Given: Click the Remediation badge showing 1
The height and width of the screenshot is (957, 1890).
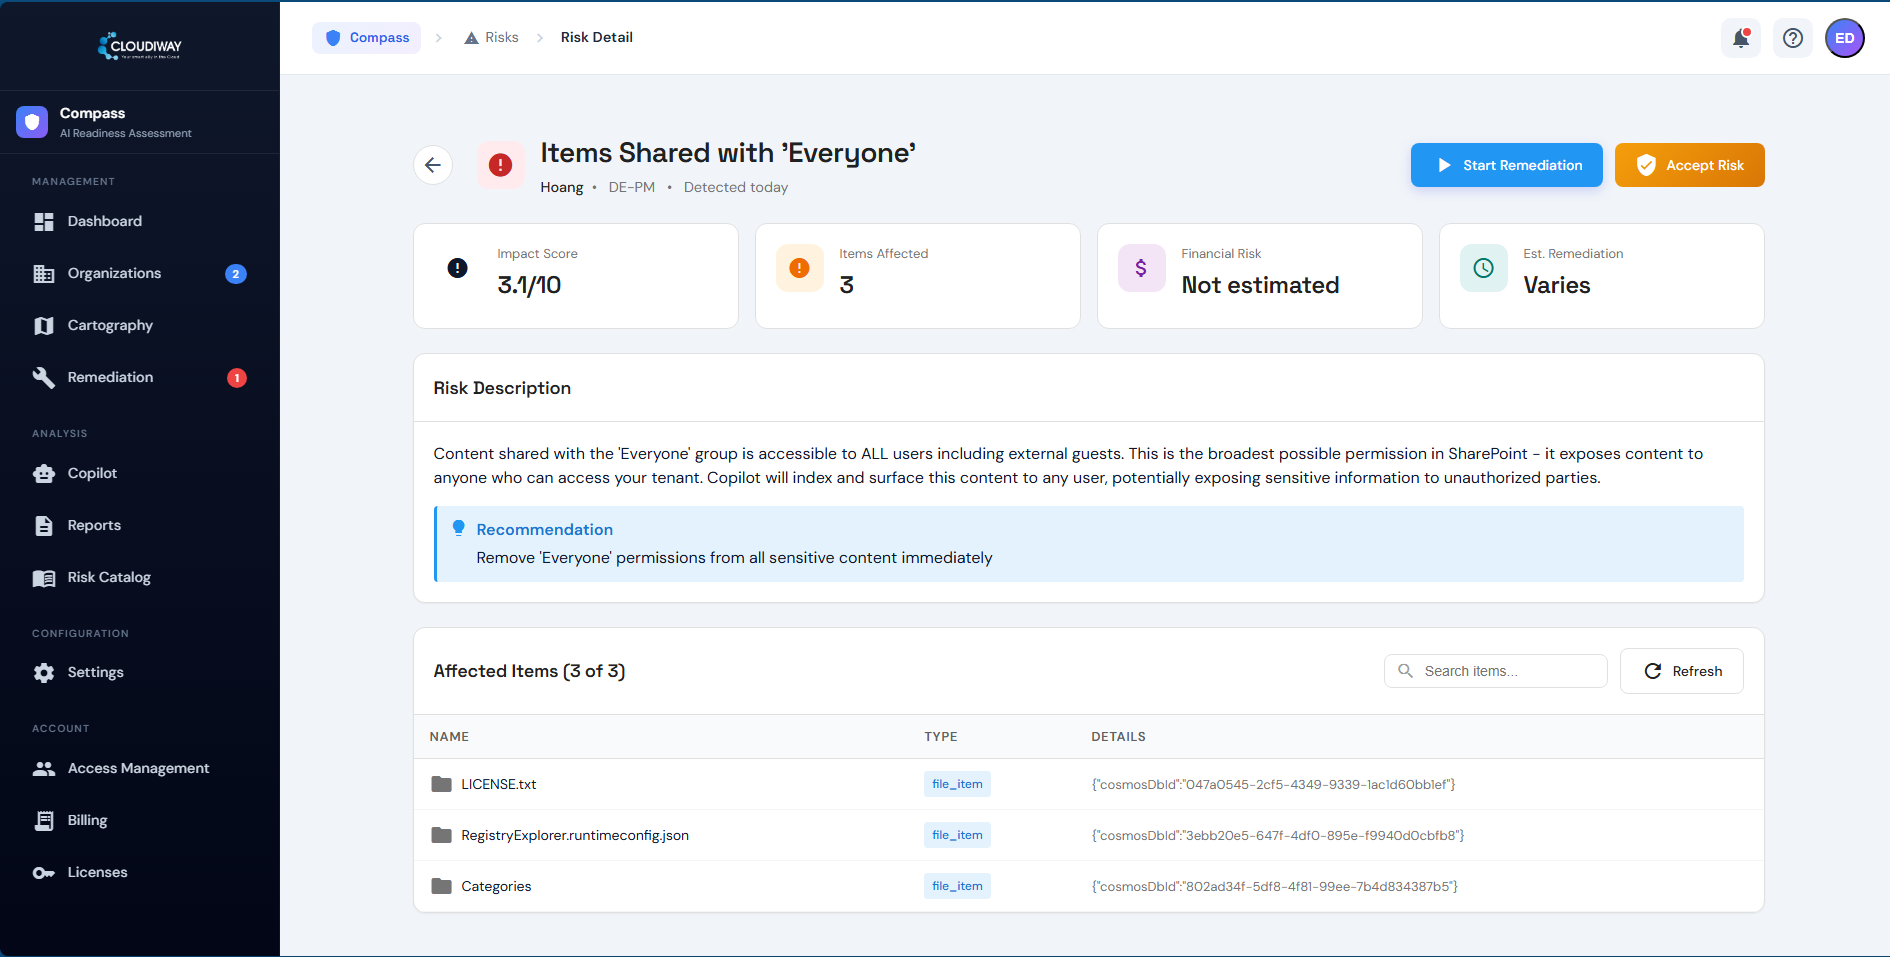Looking at the screenshot, I should [237, 378].
